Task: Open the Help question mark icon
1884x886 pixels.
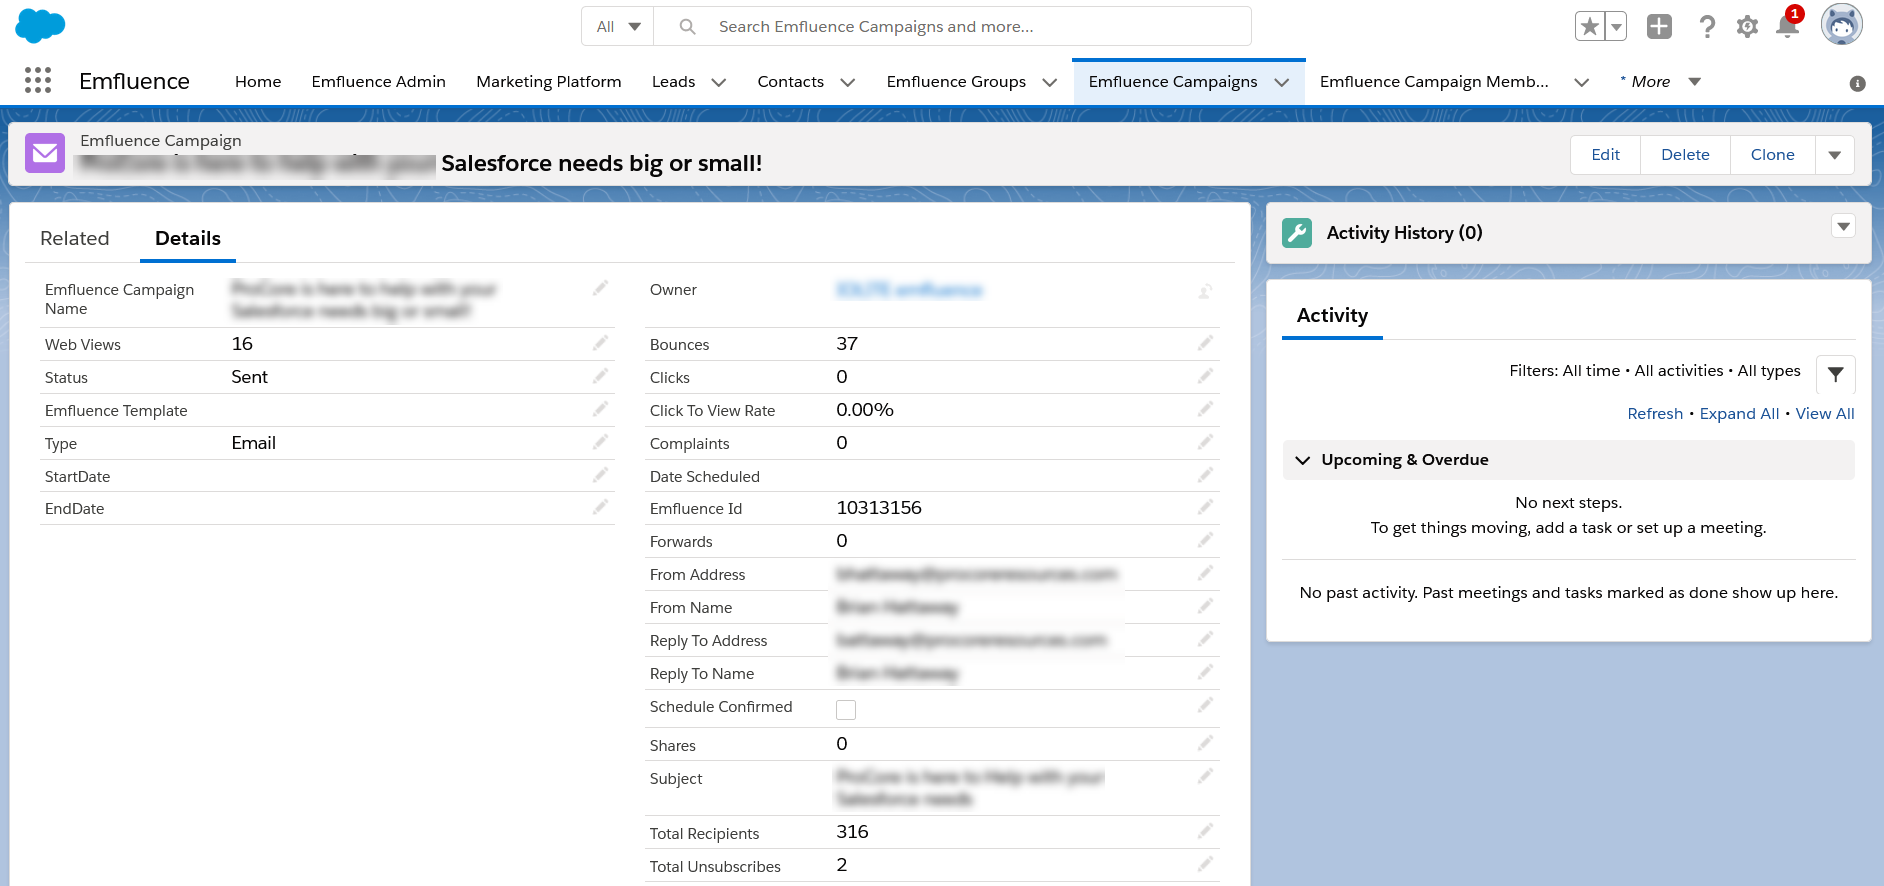Action: tap(1707, 27)
